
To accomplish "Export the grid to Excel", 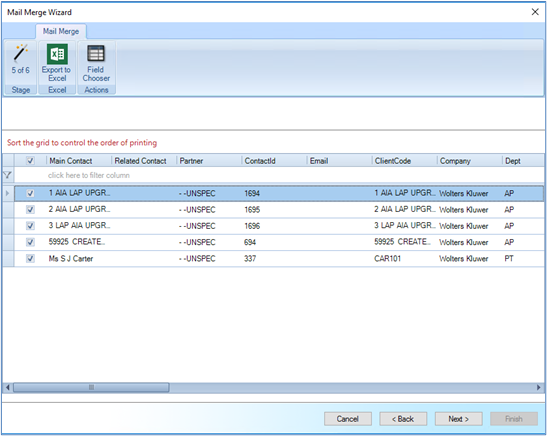I will pos(57,63).
